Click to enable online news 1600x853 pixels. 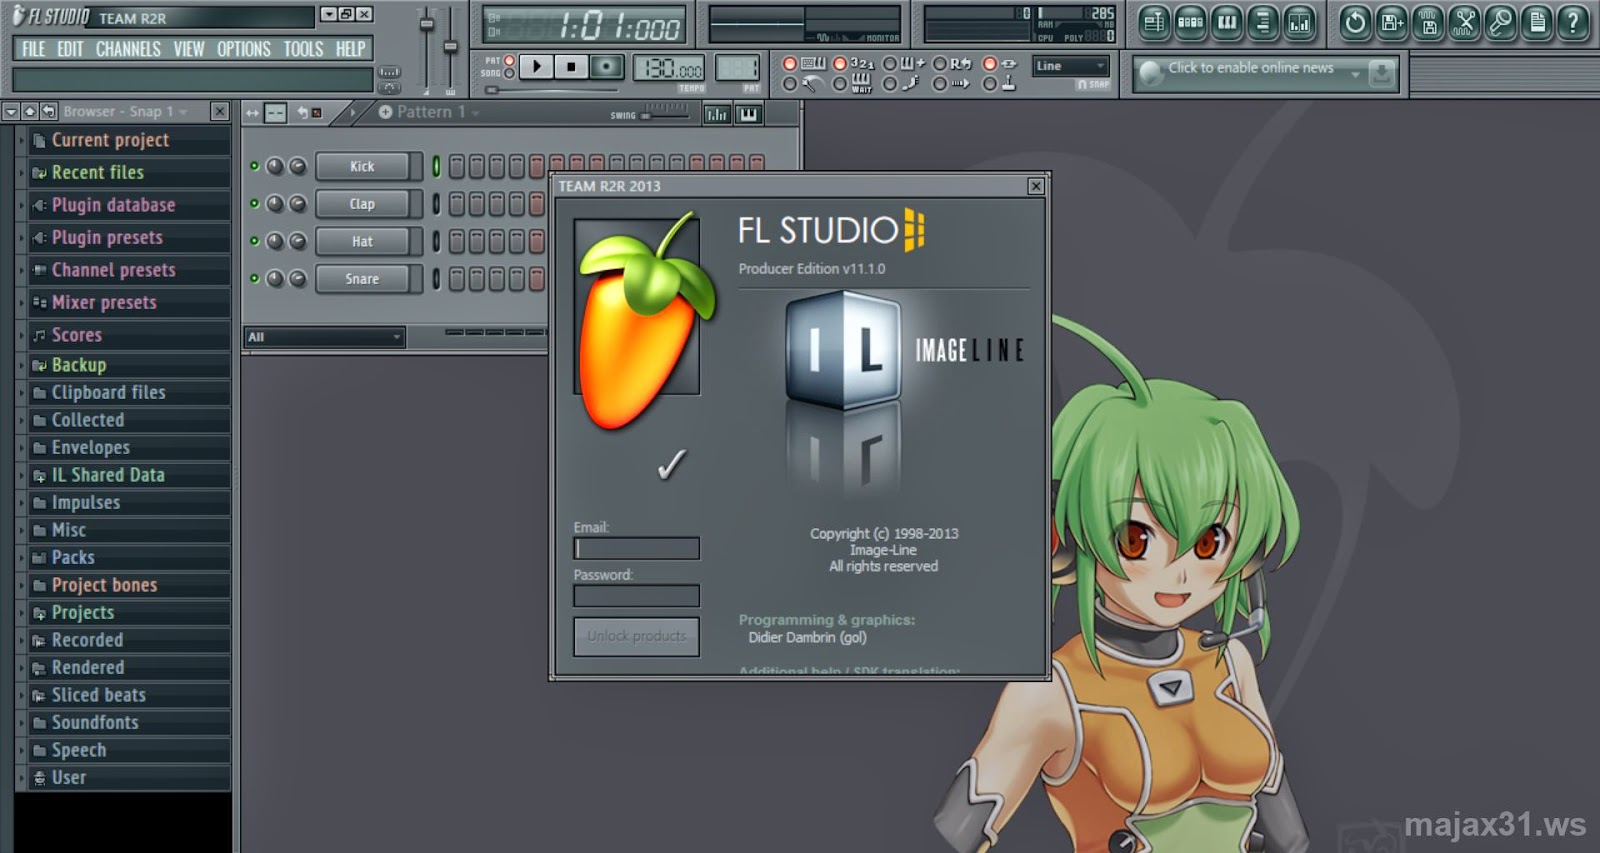[x=1251, y=68]
